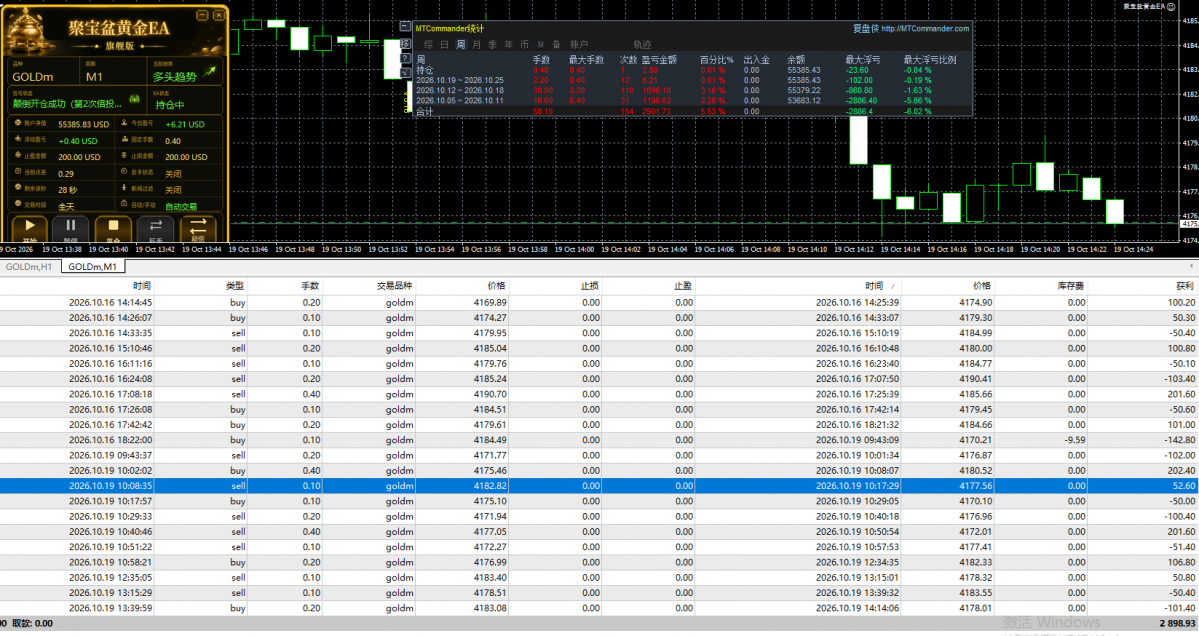Select the 月 monthly statistics tab
The width and height of the screenshot is (1199, 636).
pyautogui.click(x=476, y=44)
